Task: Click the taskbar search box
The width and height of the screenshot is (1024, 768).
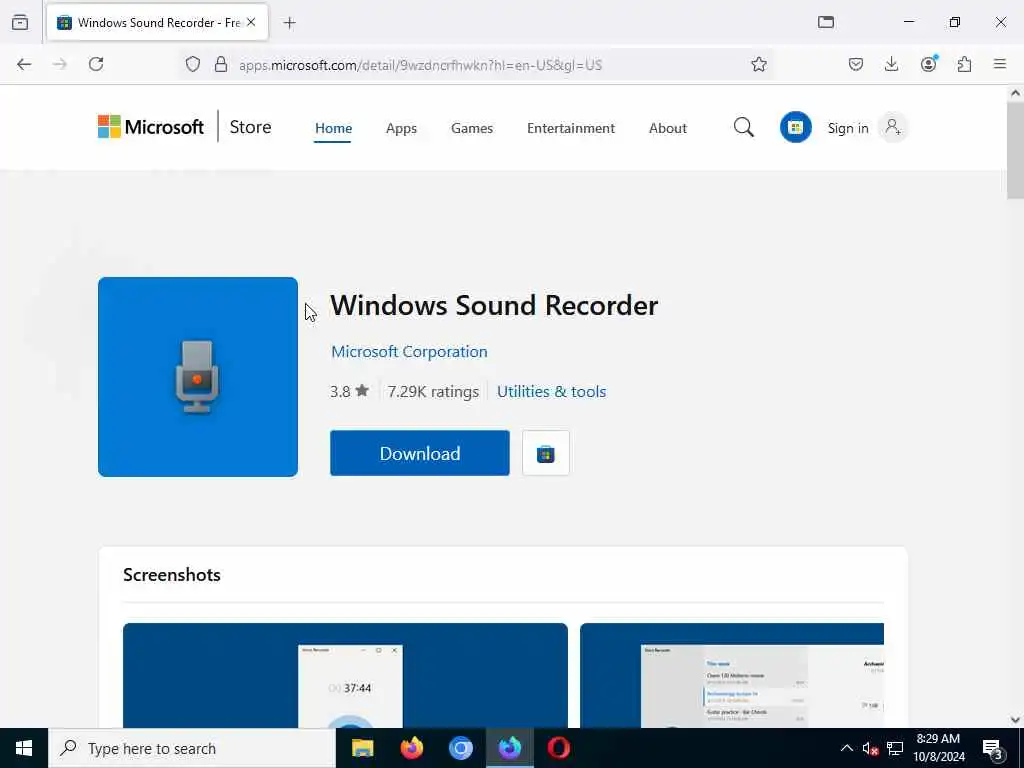Action: (192, 748)
